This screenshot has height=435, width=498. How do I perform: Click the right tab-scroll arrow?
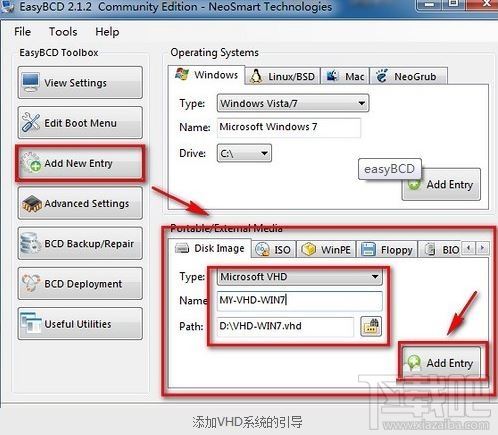pos(482,248)
